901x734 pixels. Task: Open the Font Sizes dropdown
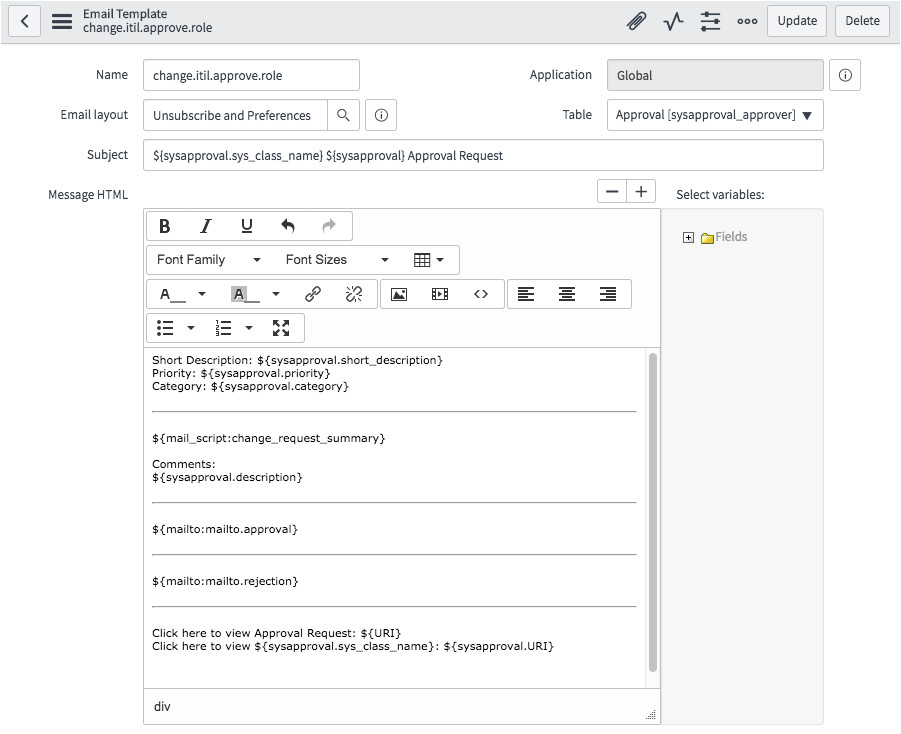click(x=337, y=260)
